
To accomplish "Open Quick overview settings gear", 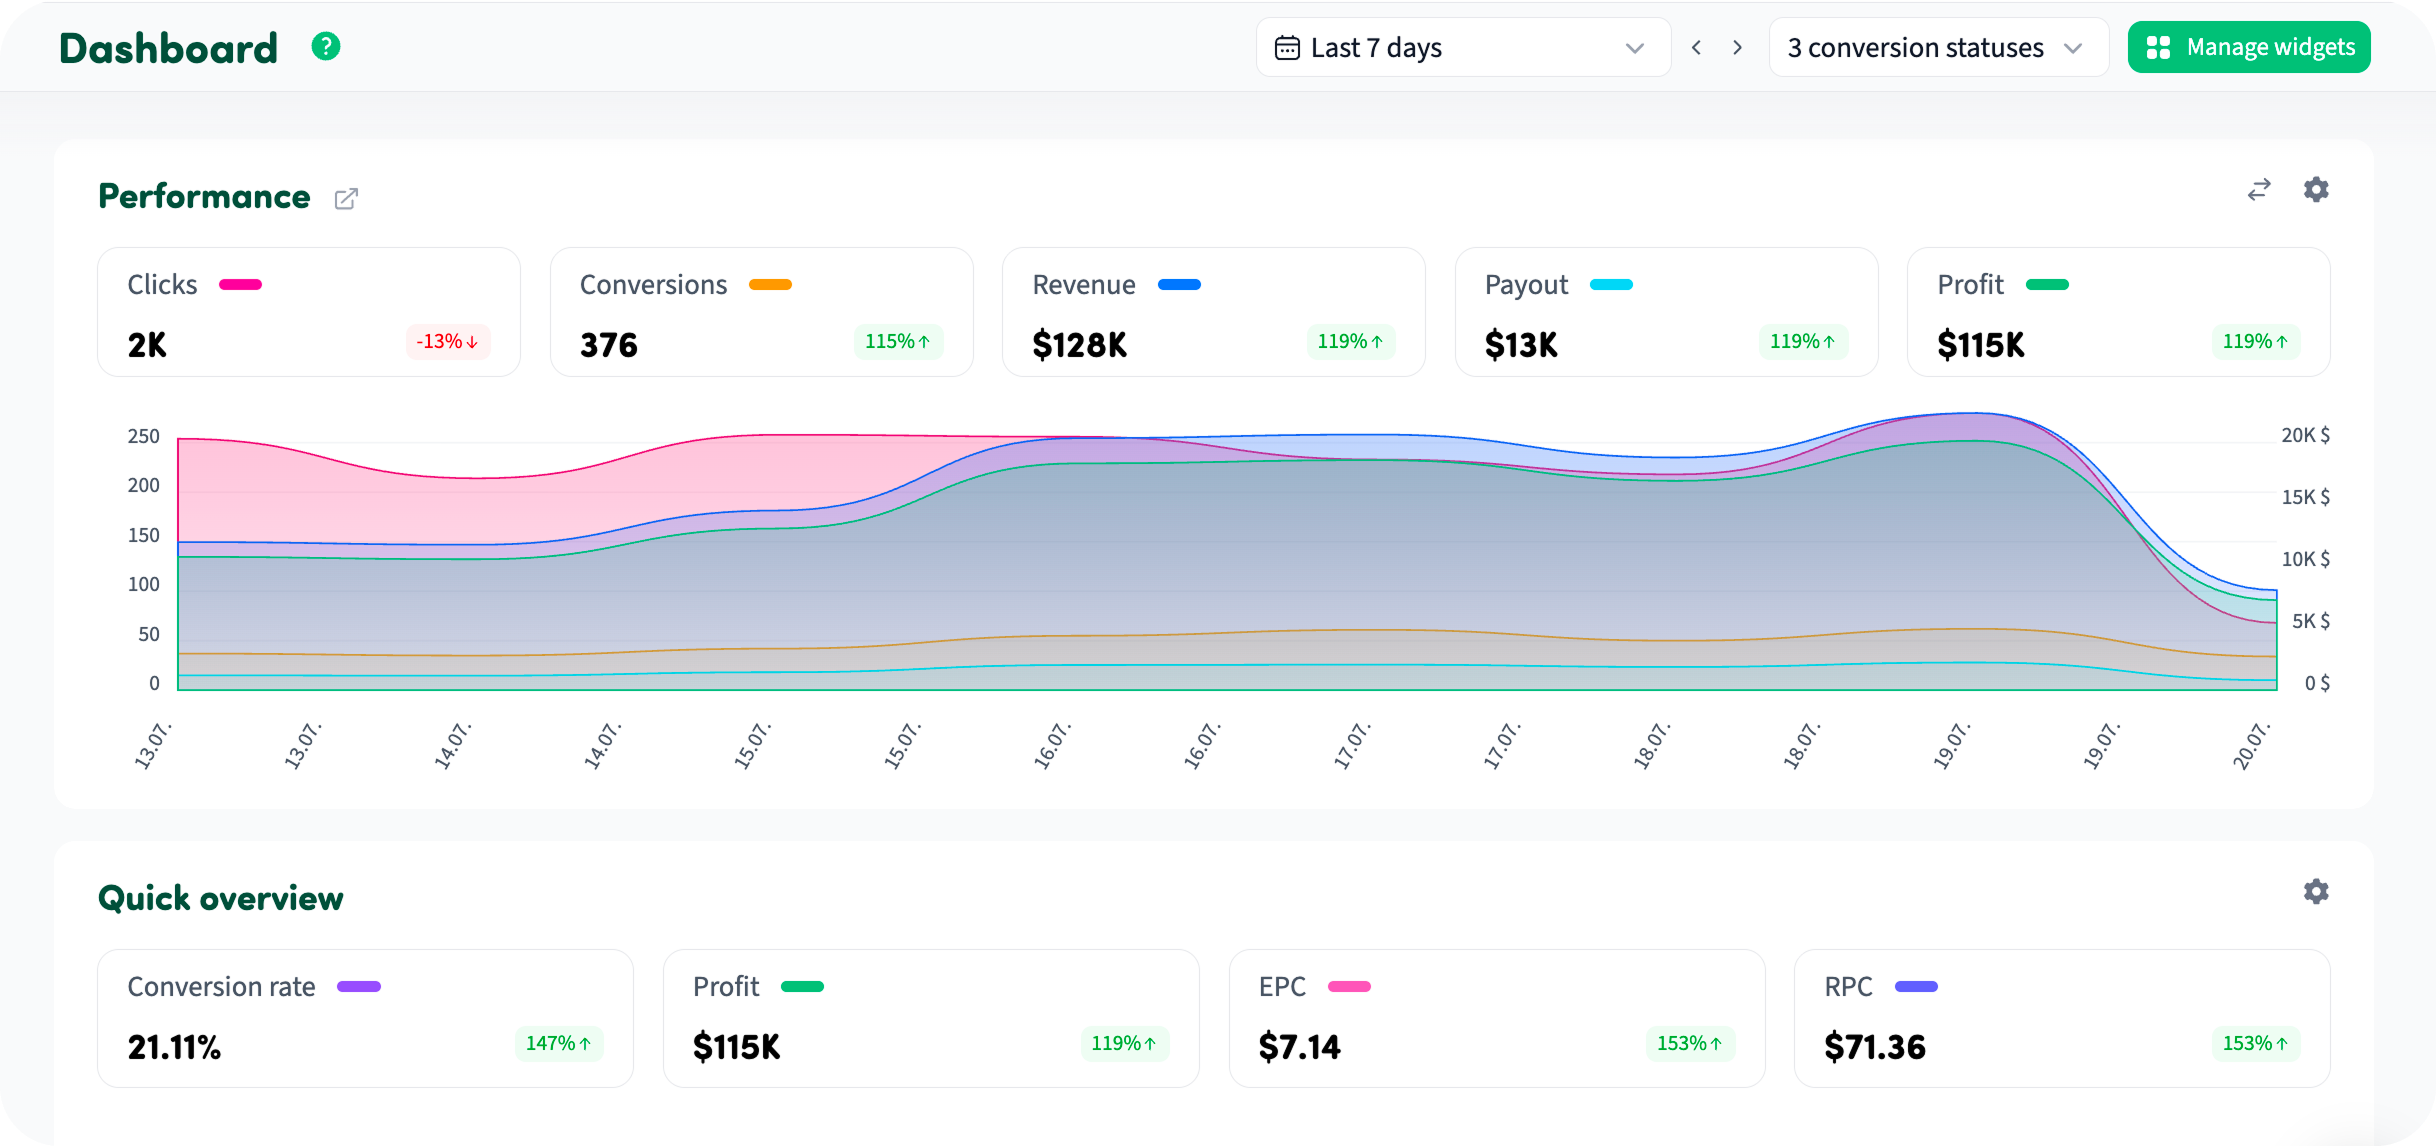I will pyautogui.click(x=2316, y=892).
